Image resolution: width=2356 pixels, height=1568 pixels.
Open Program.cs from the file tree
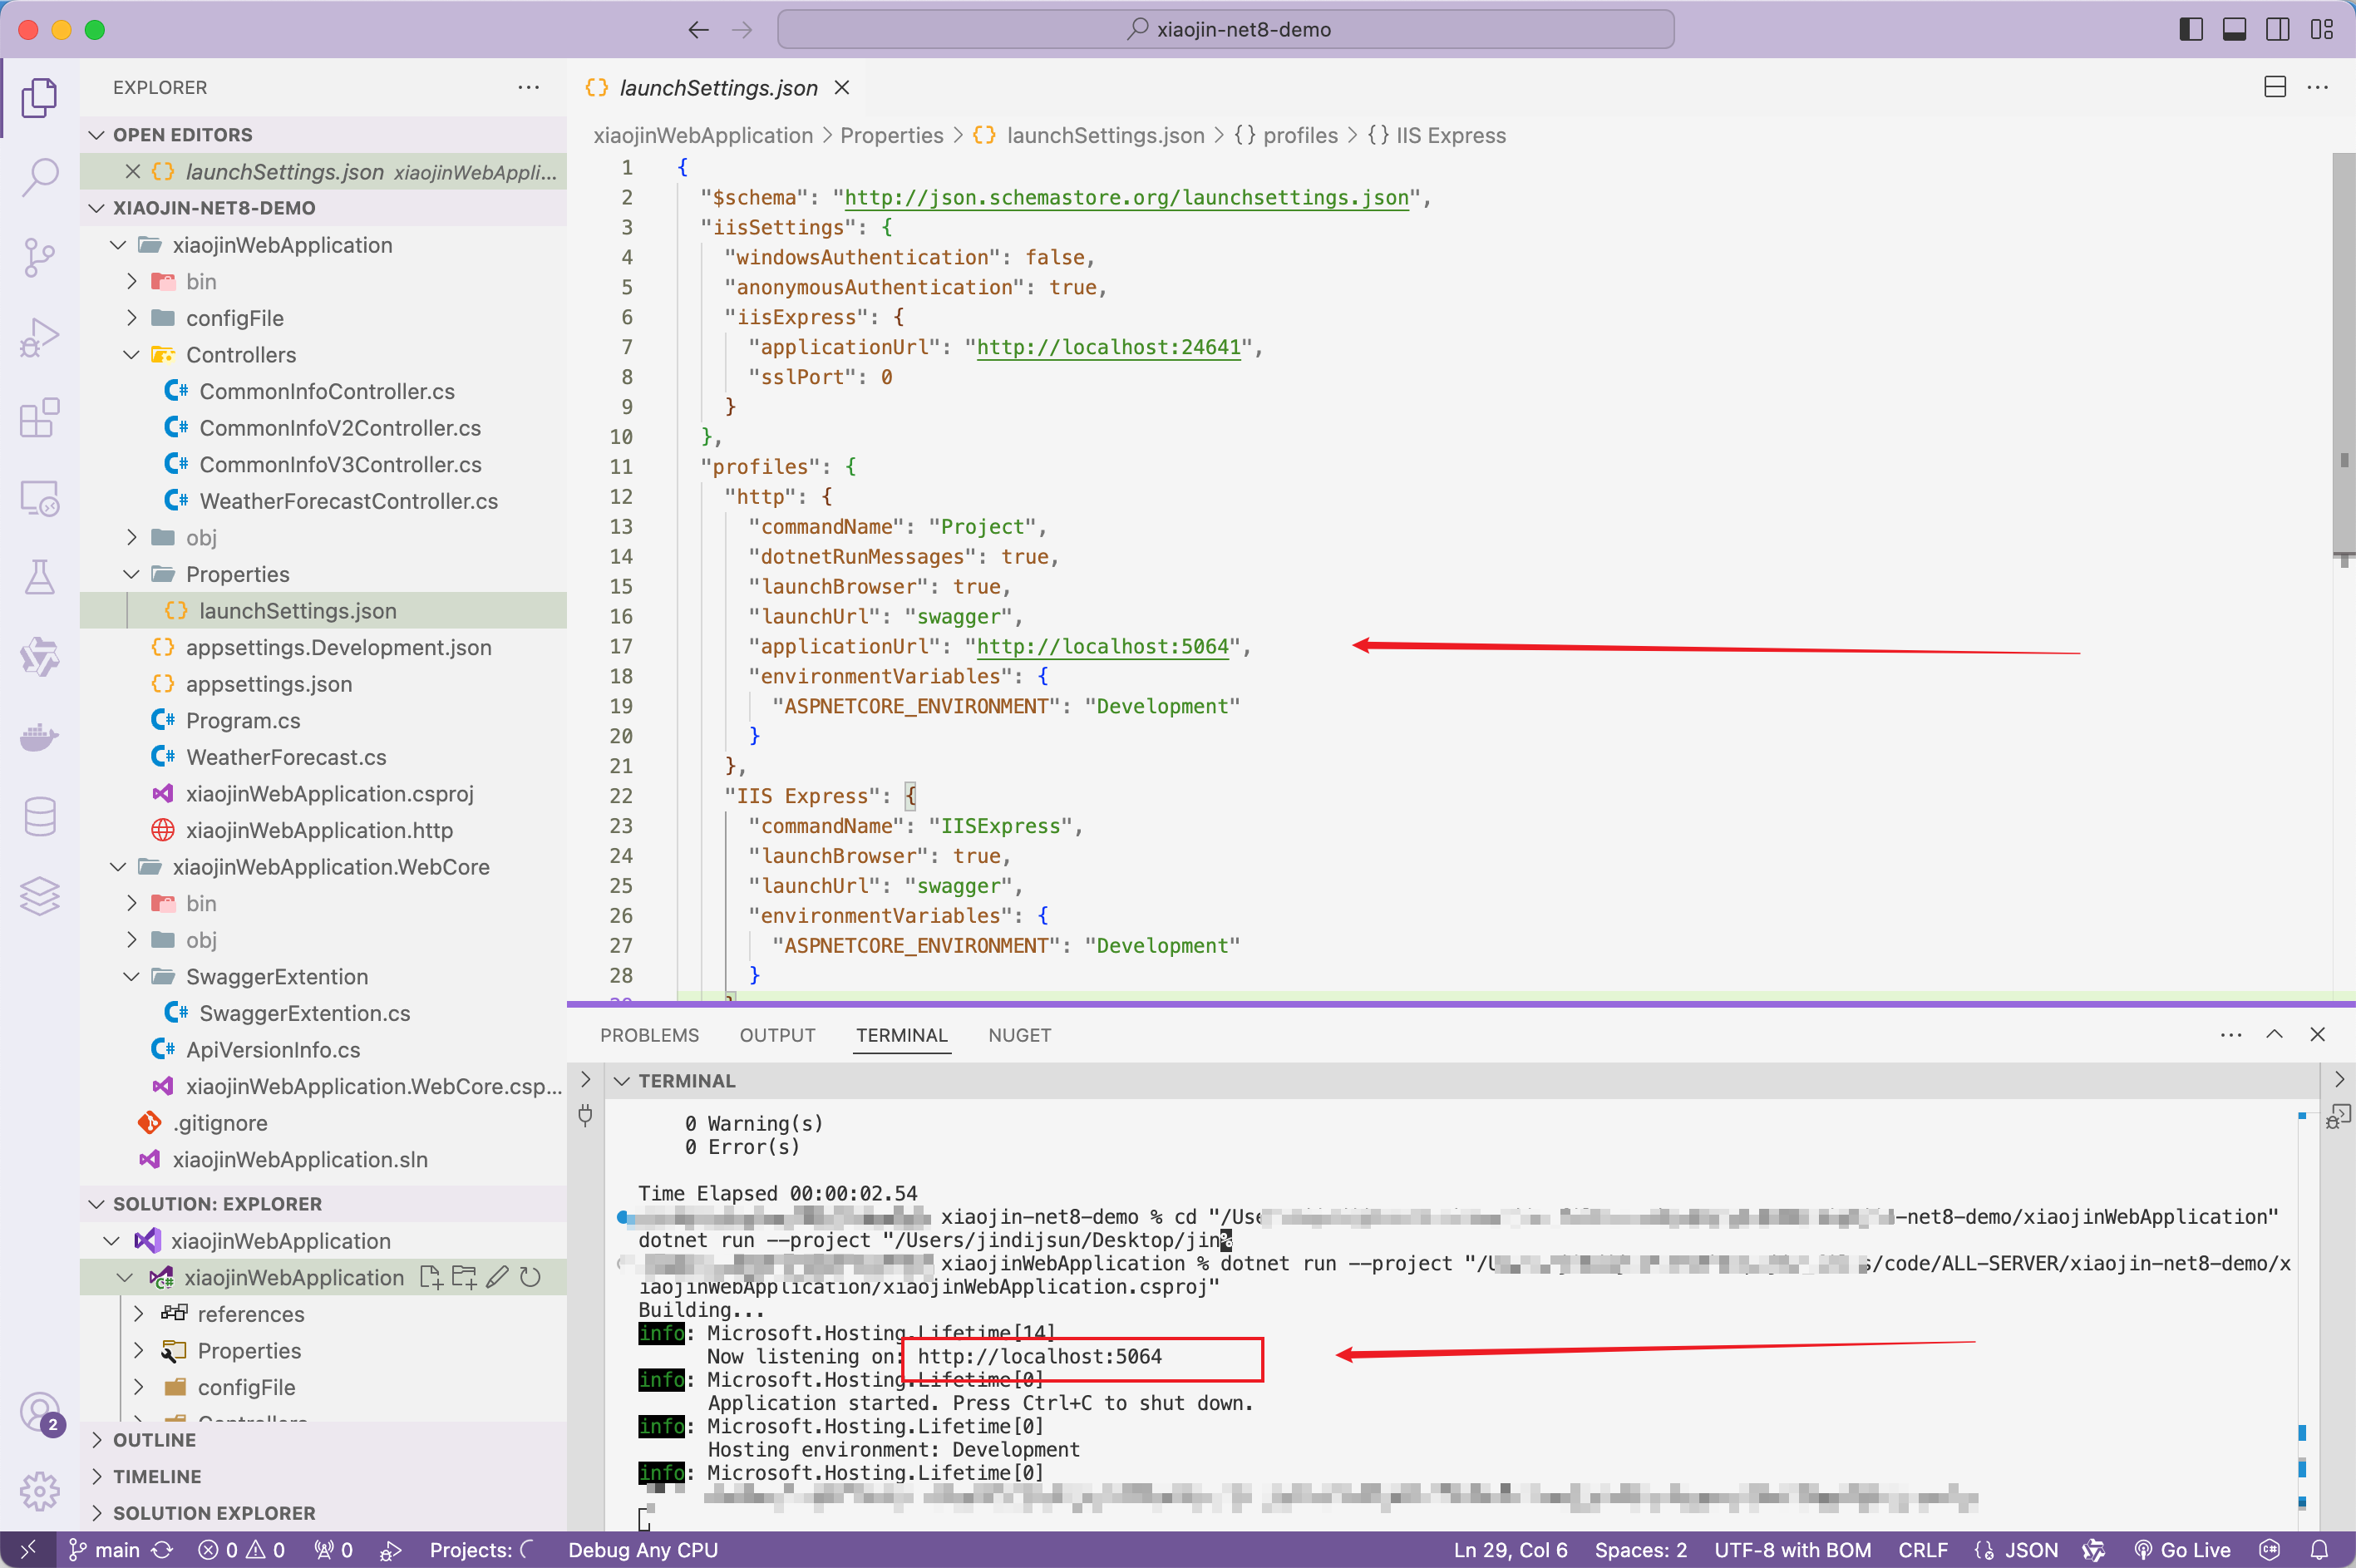[x=243, y=720]
